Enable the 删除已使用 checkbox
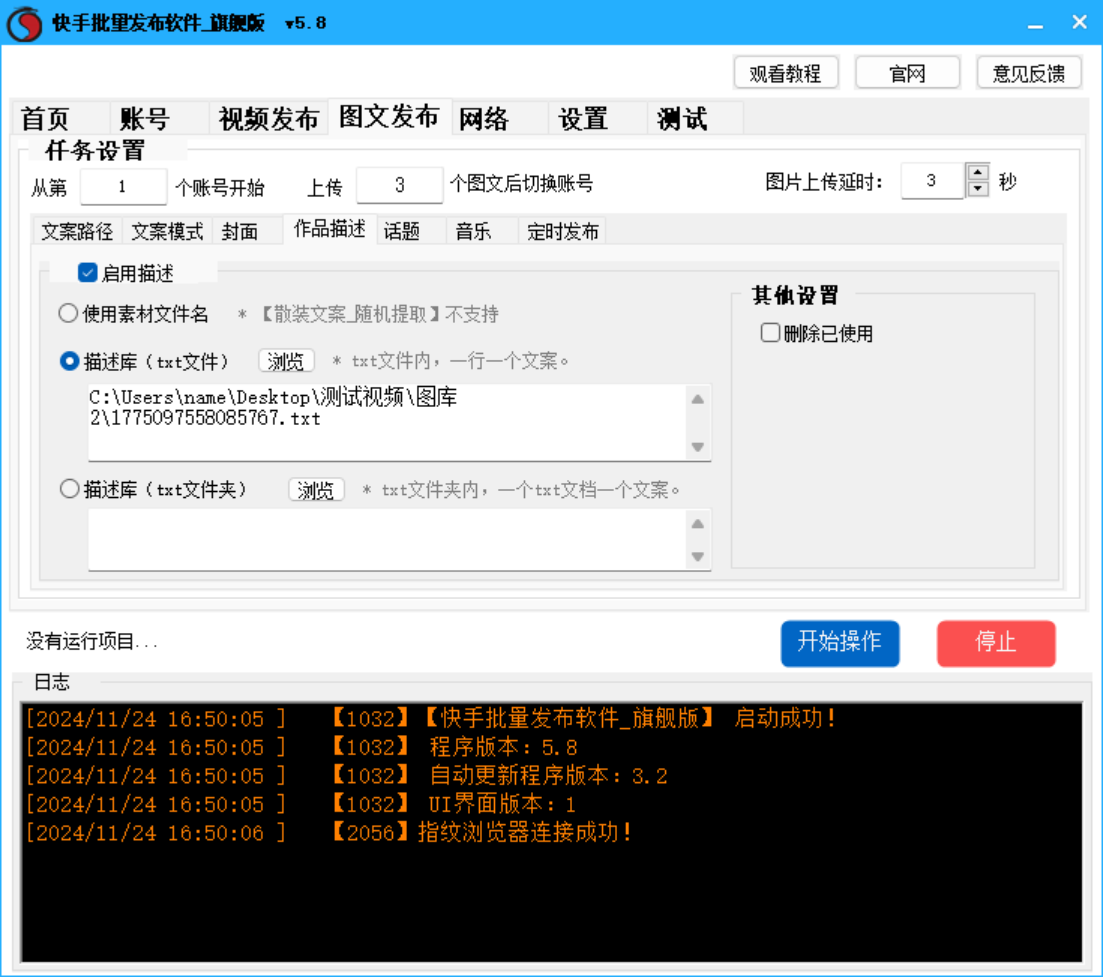 [770, 333]
